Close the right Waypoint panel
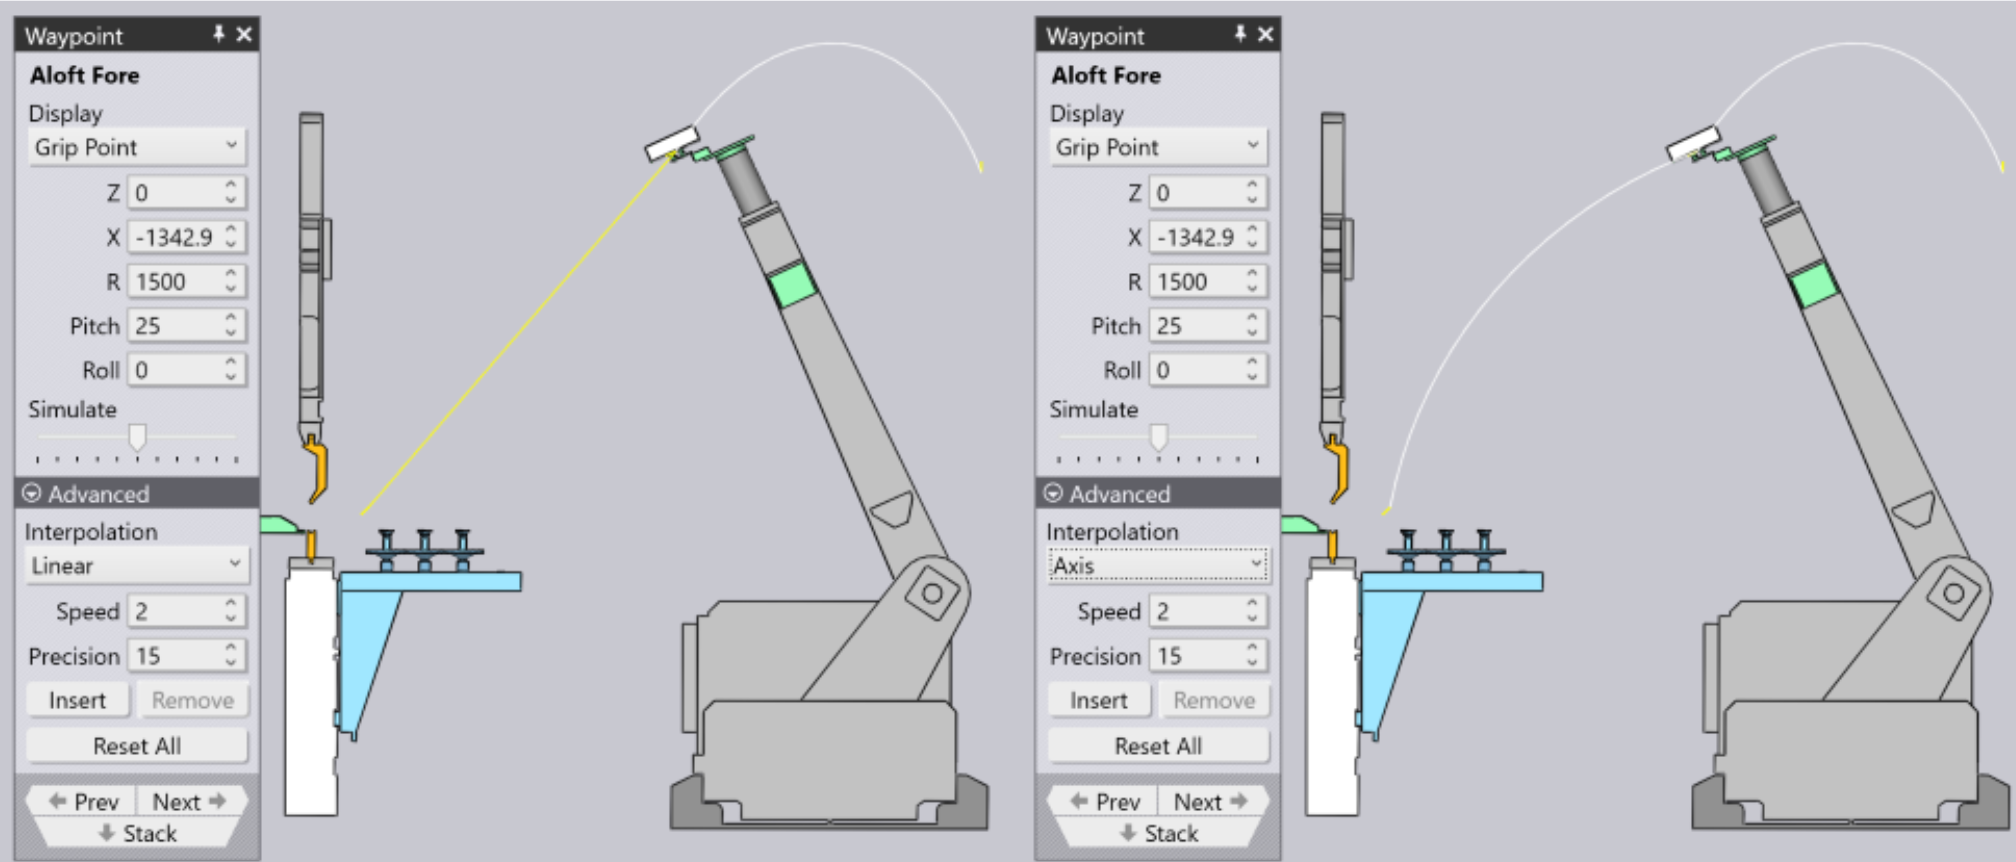 [1265, 35]
